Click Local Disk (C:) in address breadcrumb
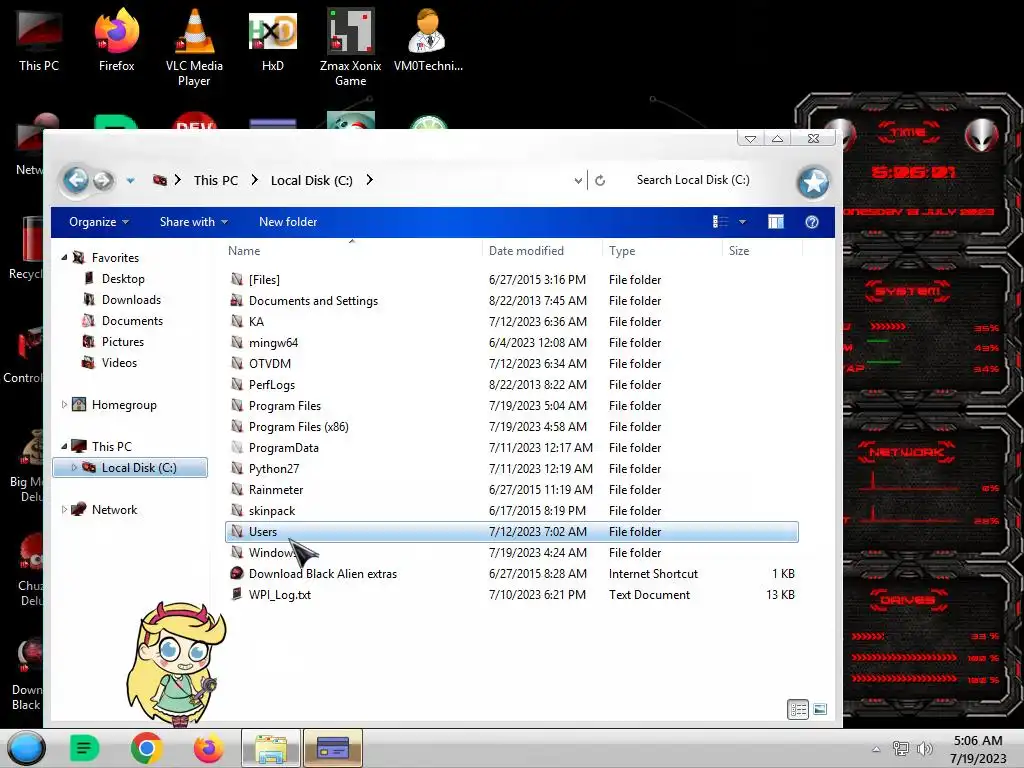 click(x=312, y=181)
